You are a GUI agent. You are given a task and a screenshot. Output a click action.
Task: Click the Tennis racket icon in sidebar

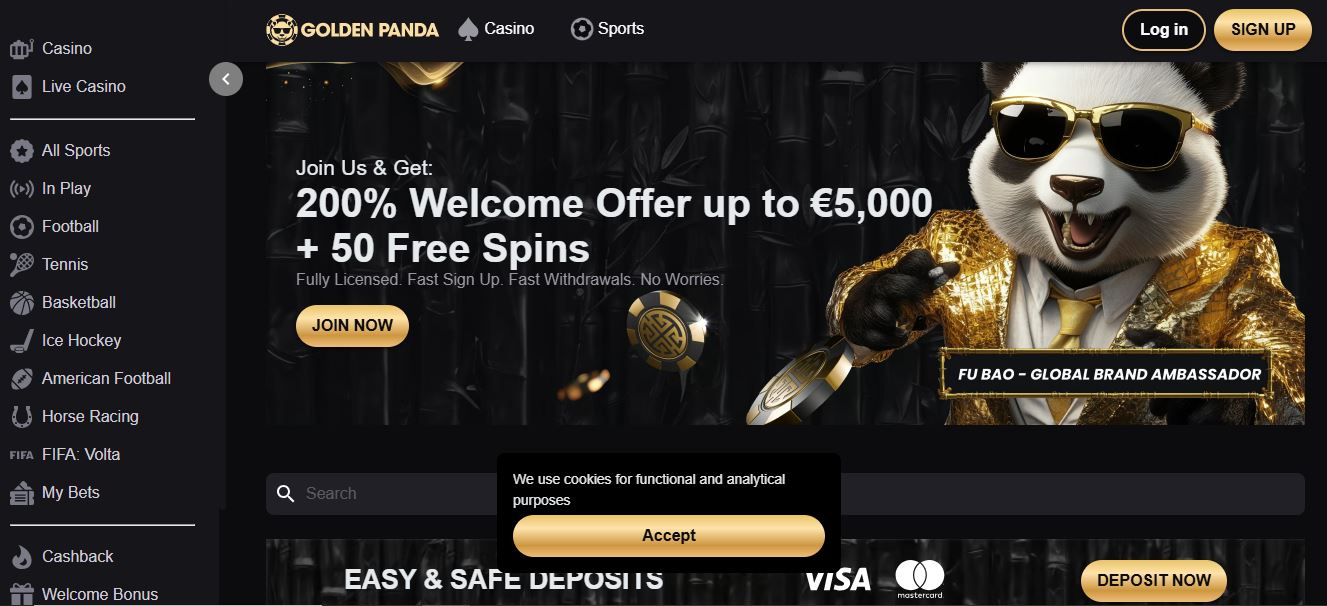click(x=21, y=265)
